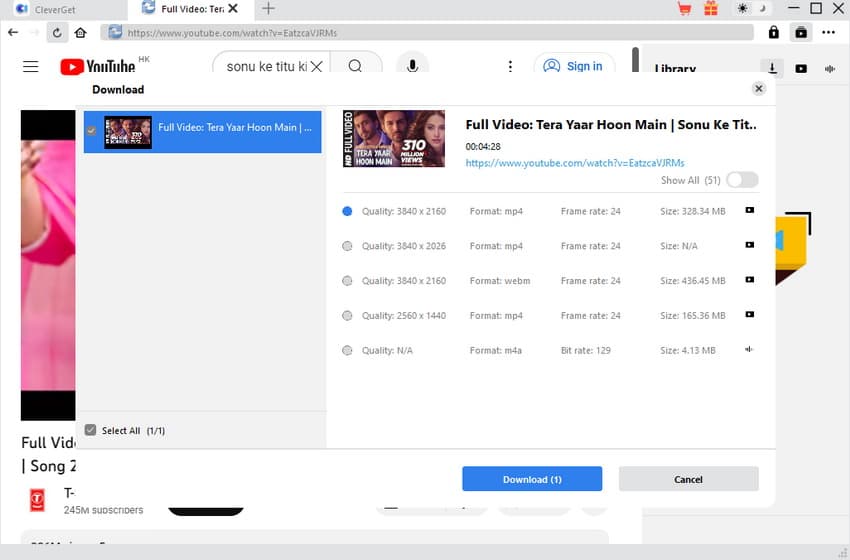Screen dimensions: 850x560
Task: Enable the Show All toggle
Action: 742,180
